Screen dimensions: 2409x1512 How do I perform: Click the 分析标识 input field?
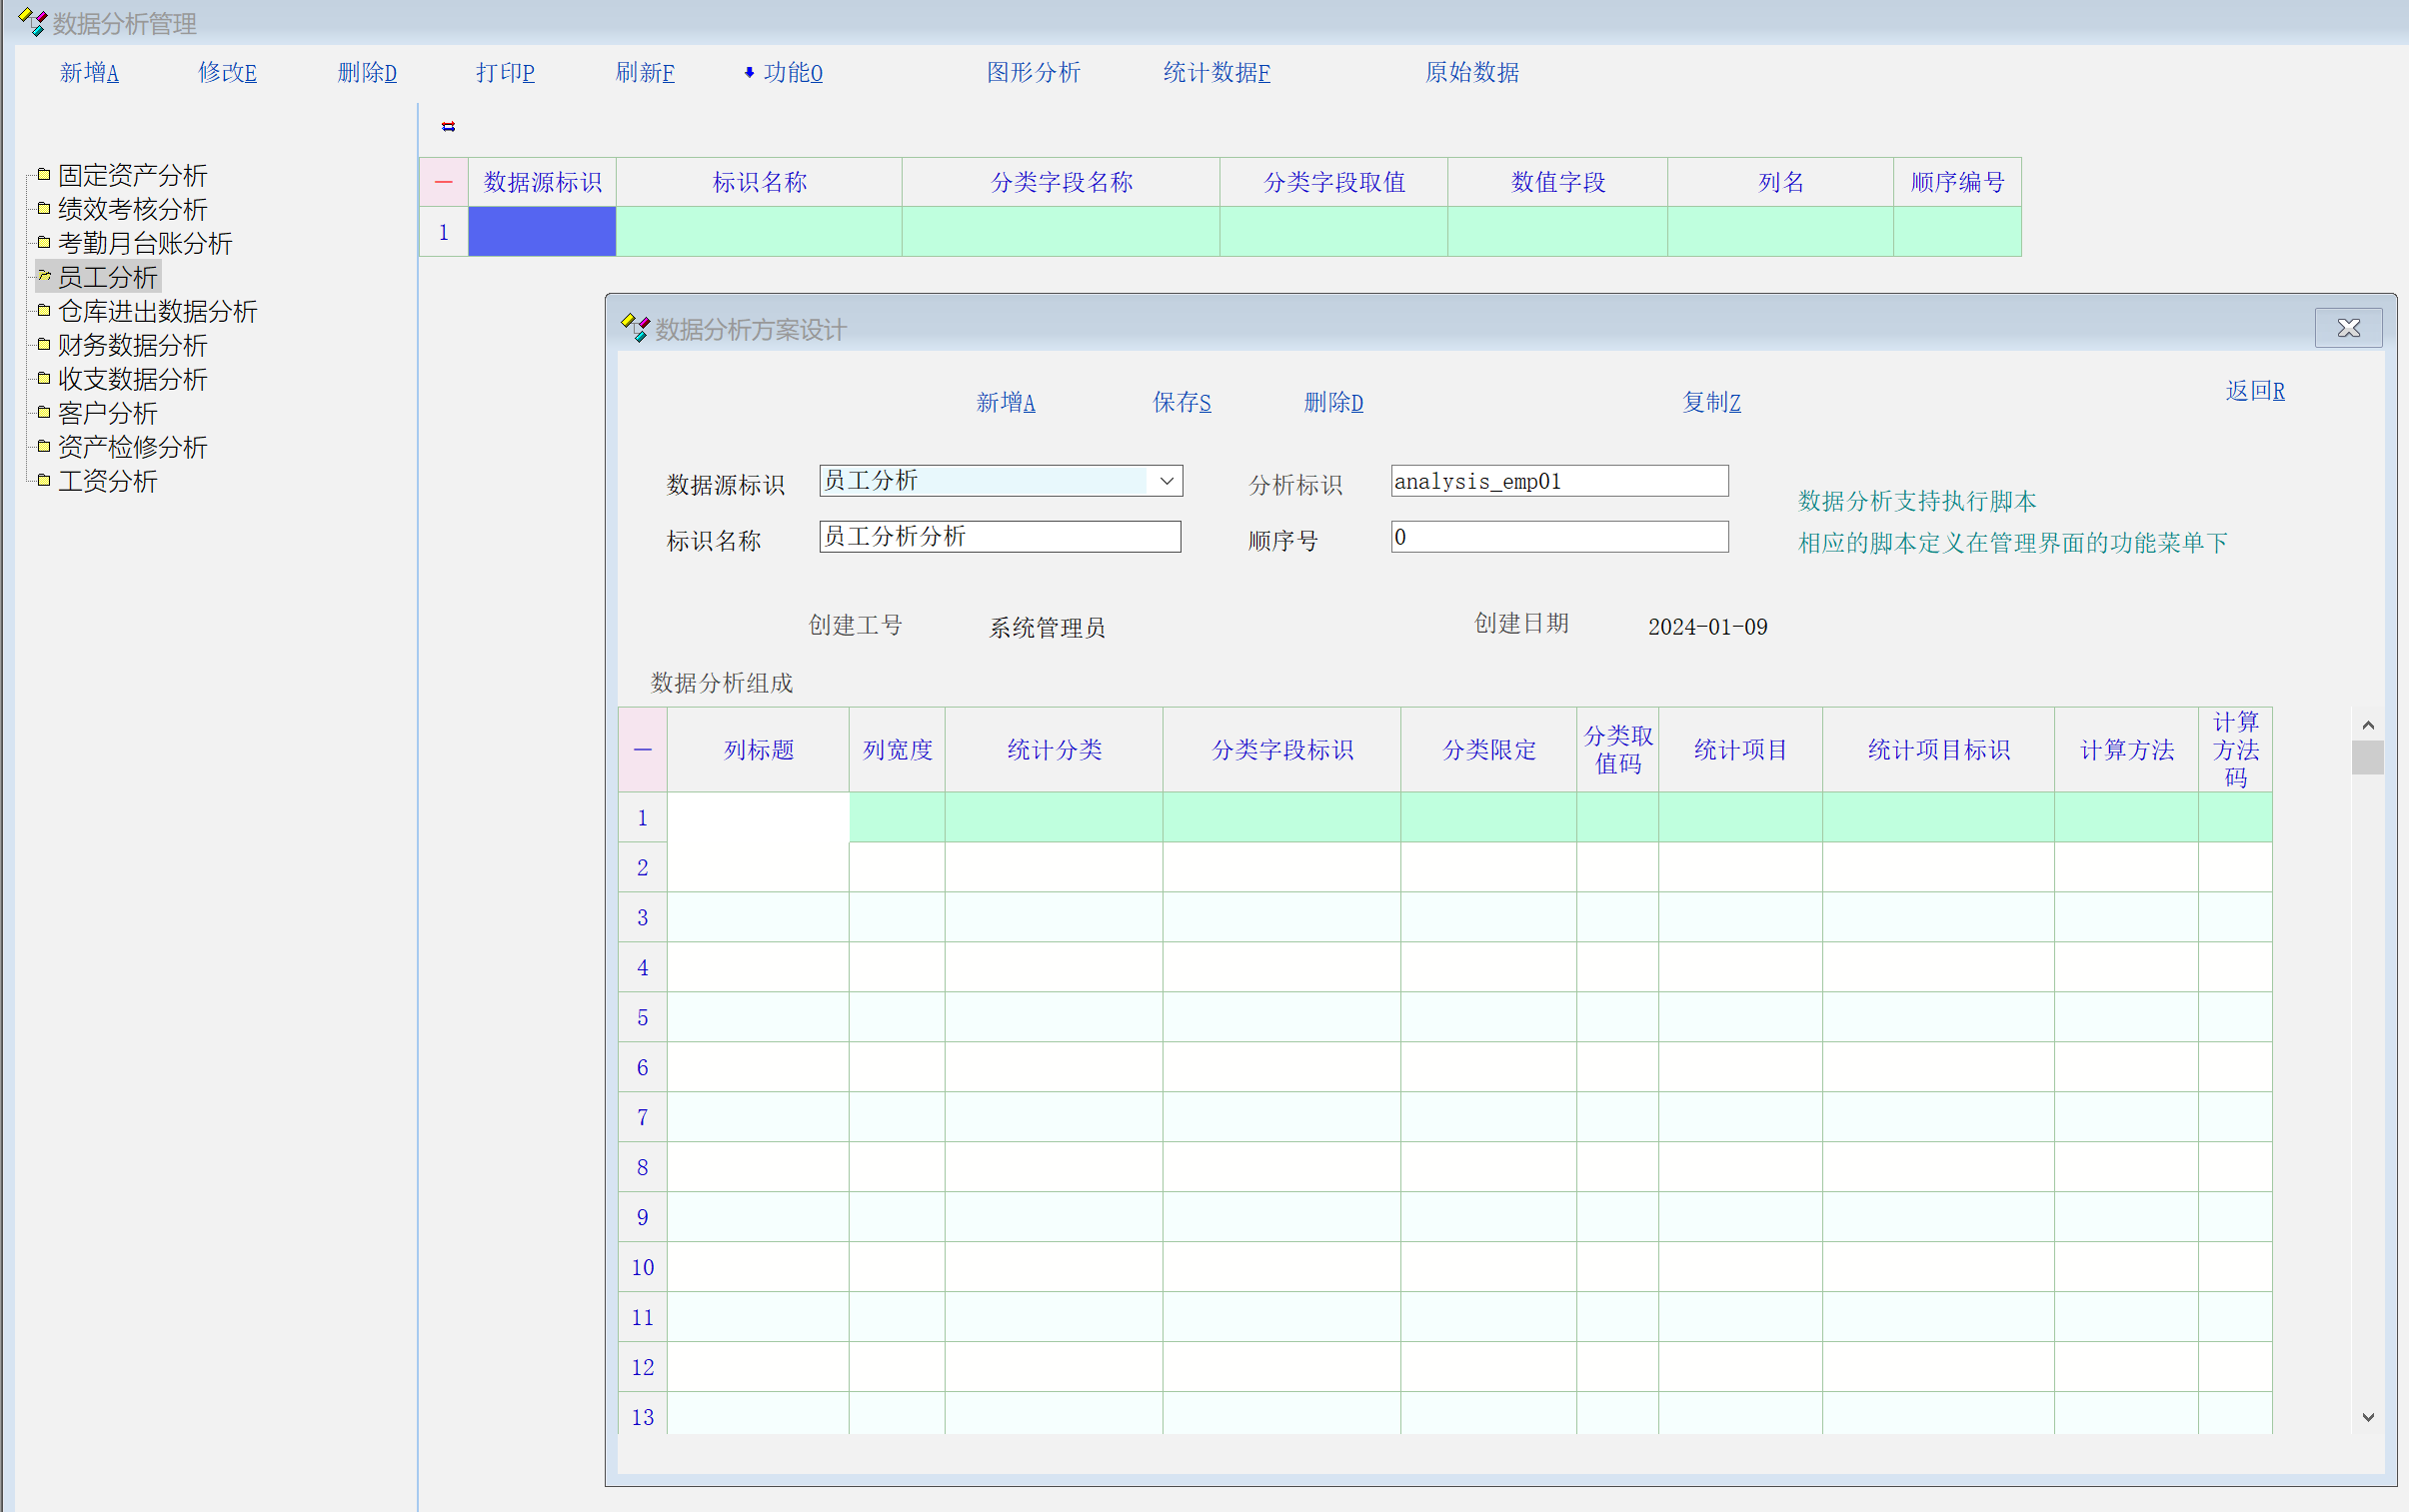1558,481
